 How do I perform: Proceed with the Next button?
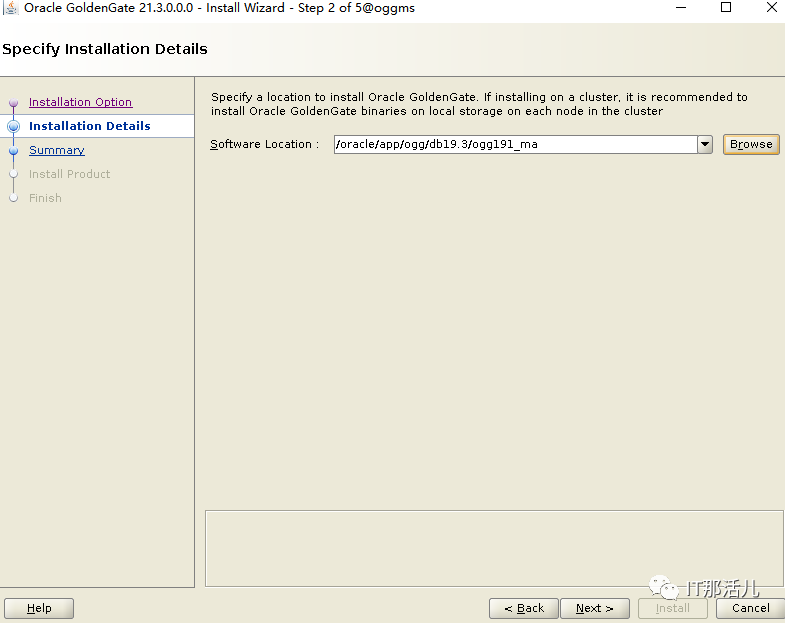point(595,608)
